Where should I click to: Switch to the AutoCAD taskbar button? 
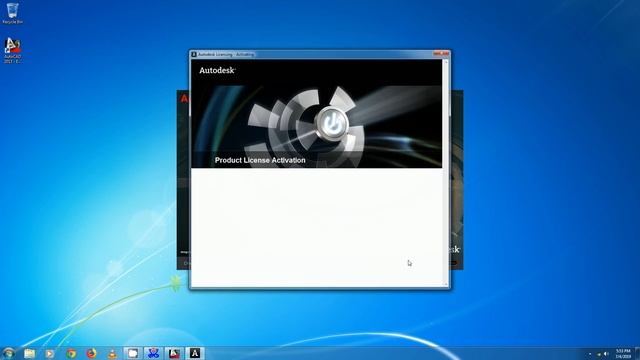click(174, 353)
